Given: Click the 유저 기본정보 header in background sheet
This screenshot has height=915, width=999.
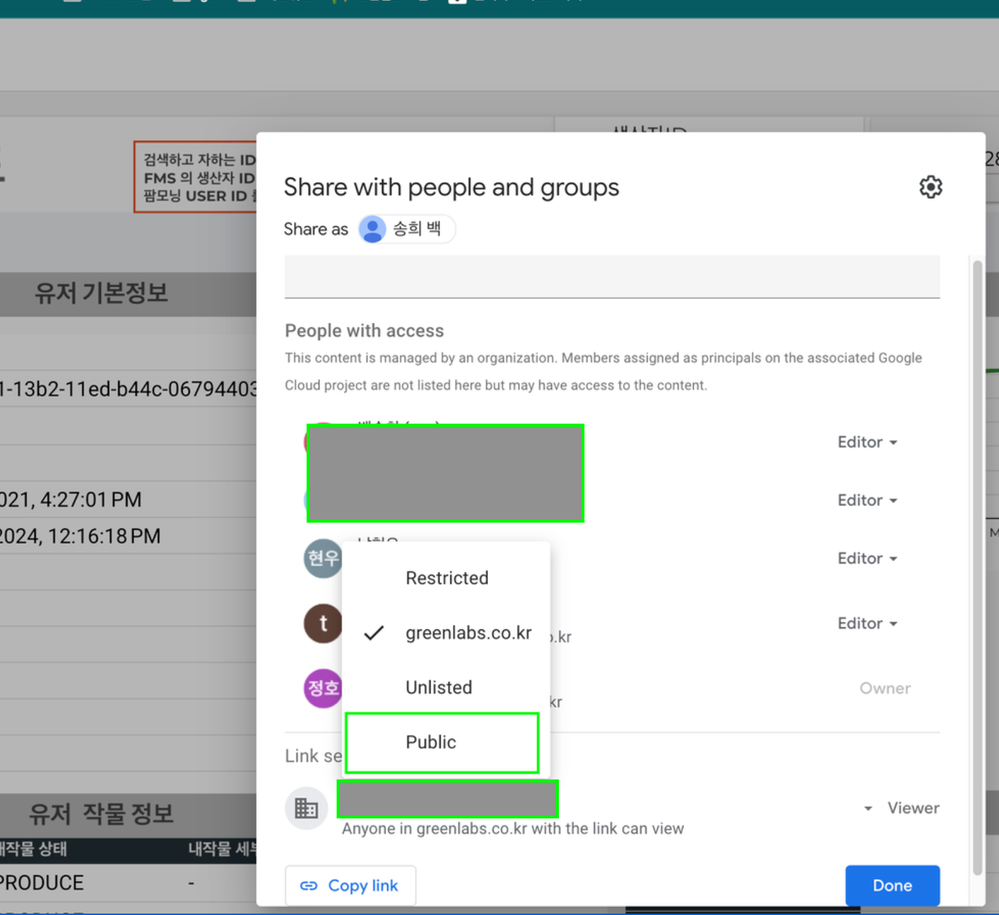Looking at the screenshot, I should pyautogui.click(x=101, y=293).
